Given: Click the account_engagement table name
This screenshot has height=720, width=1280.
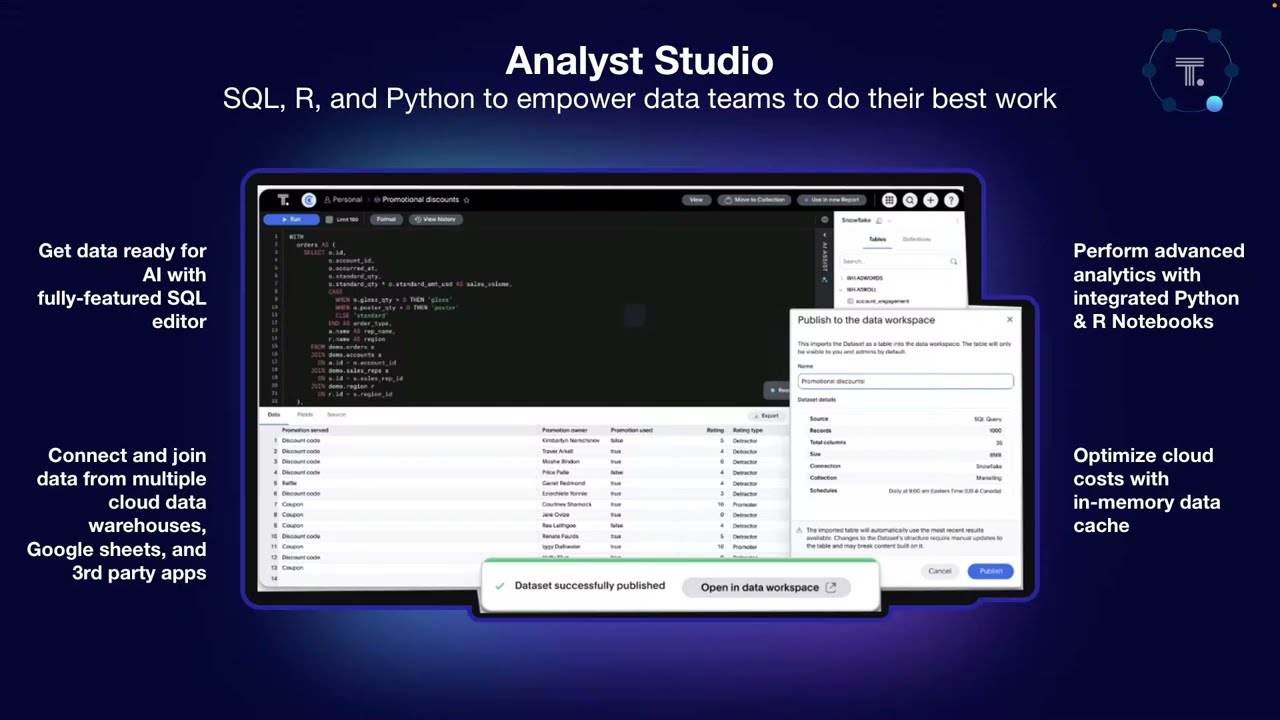Looking at the screenshot, I should click(882, 301).
